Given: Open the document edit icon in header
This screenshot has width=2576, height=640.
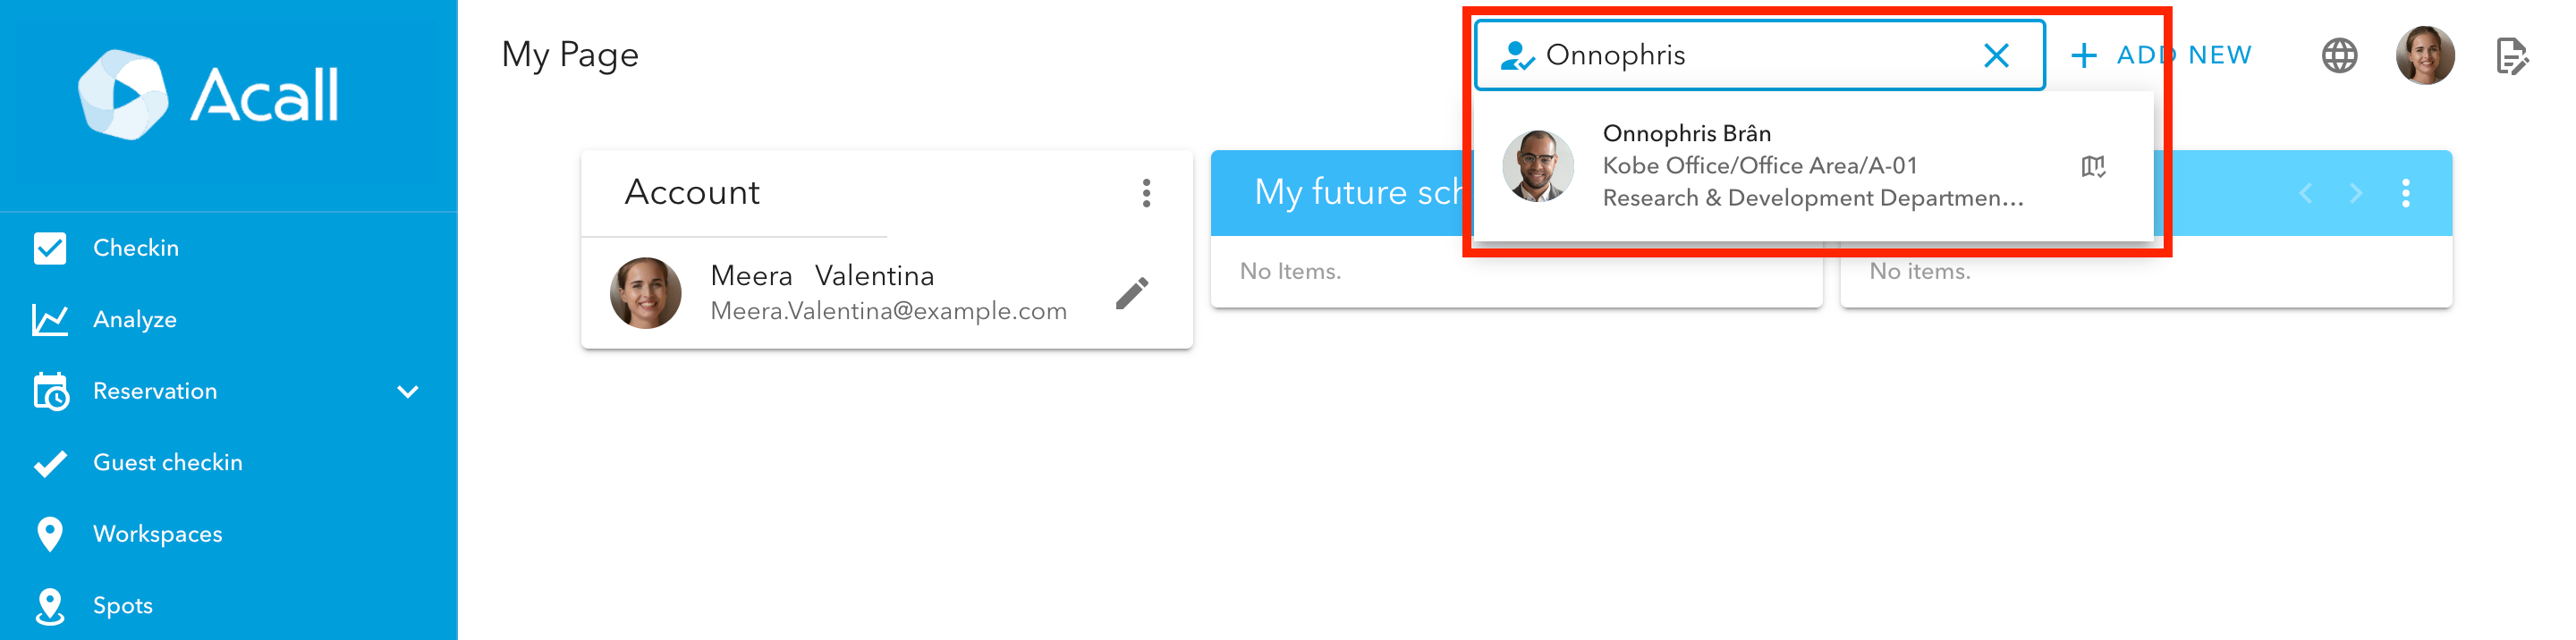Looking at the screenshot, I should (2511, 56).
